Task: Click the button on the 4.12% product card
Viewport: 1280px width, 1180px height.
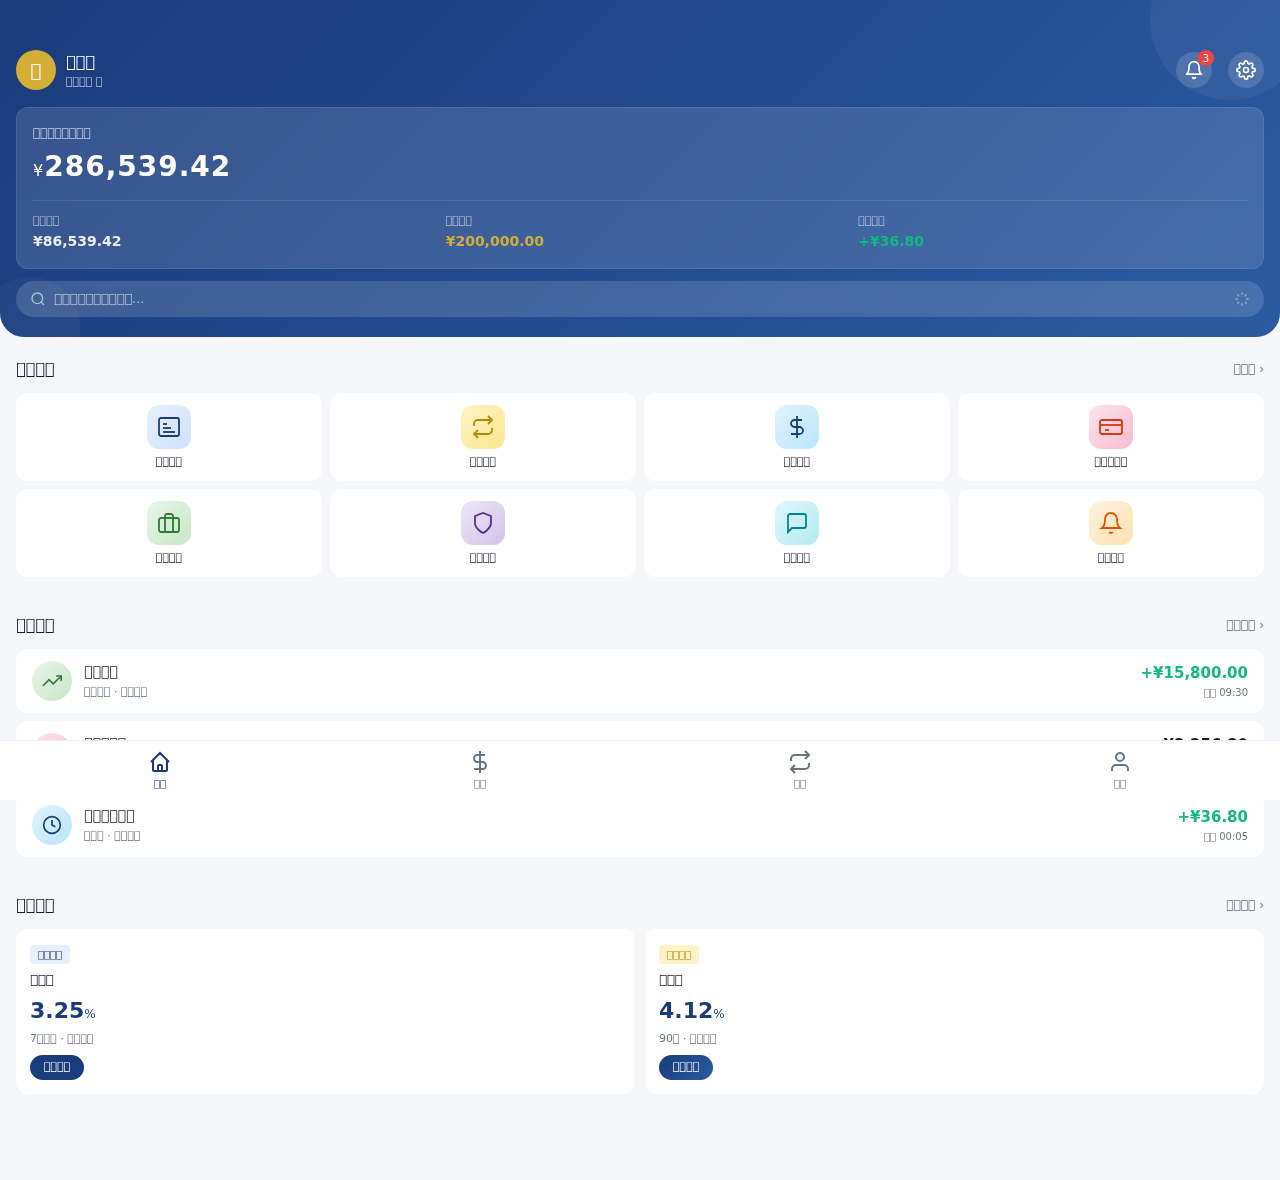Action: pos(686,1067)
